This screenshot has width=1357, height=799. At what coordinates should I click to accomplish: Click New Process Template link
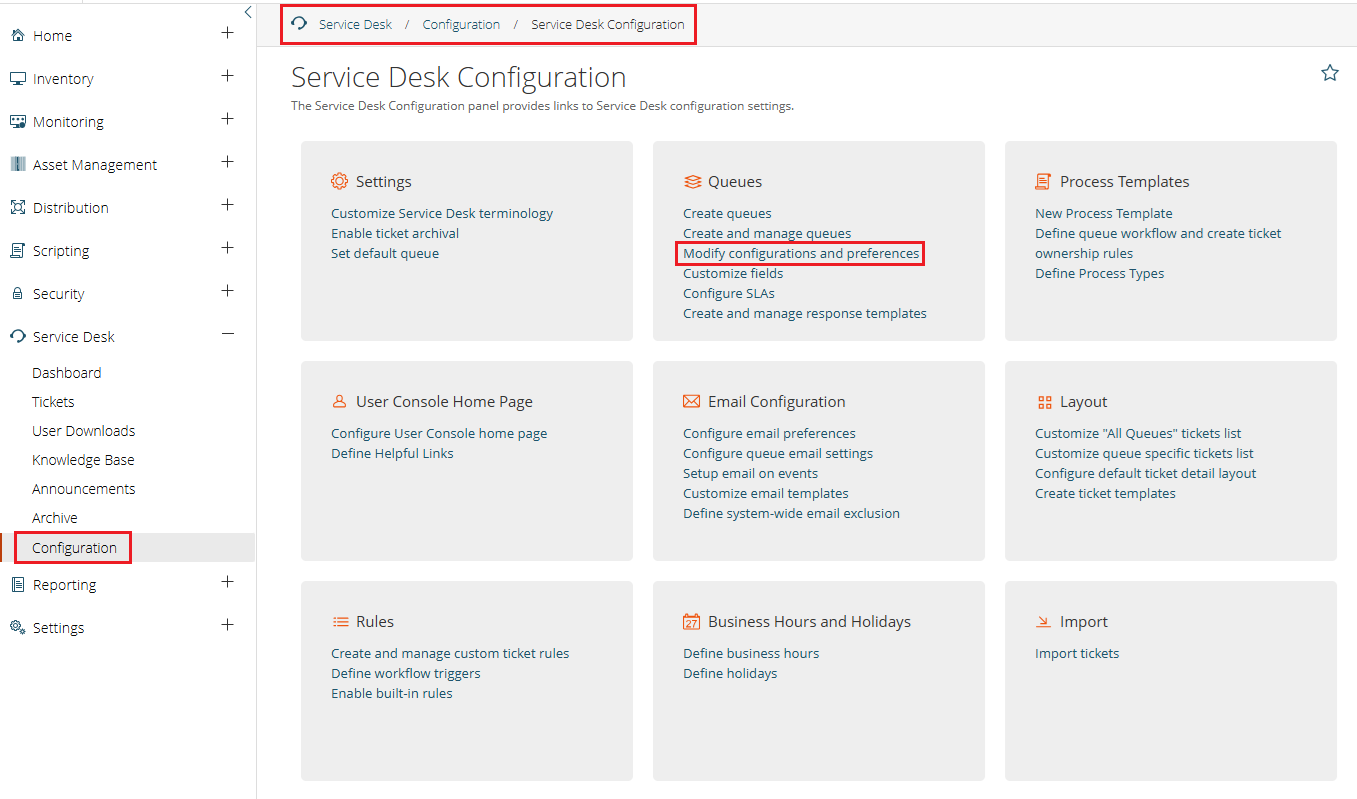(x=1104, y=213)
